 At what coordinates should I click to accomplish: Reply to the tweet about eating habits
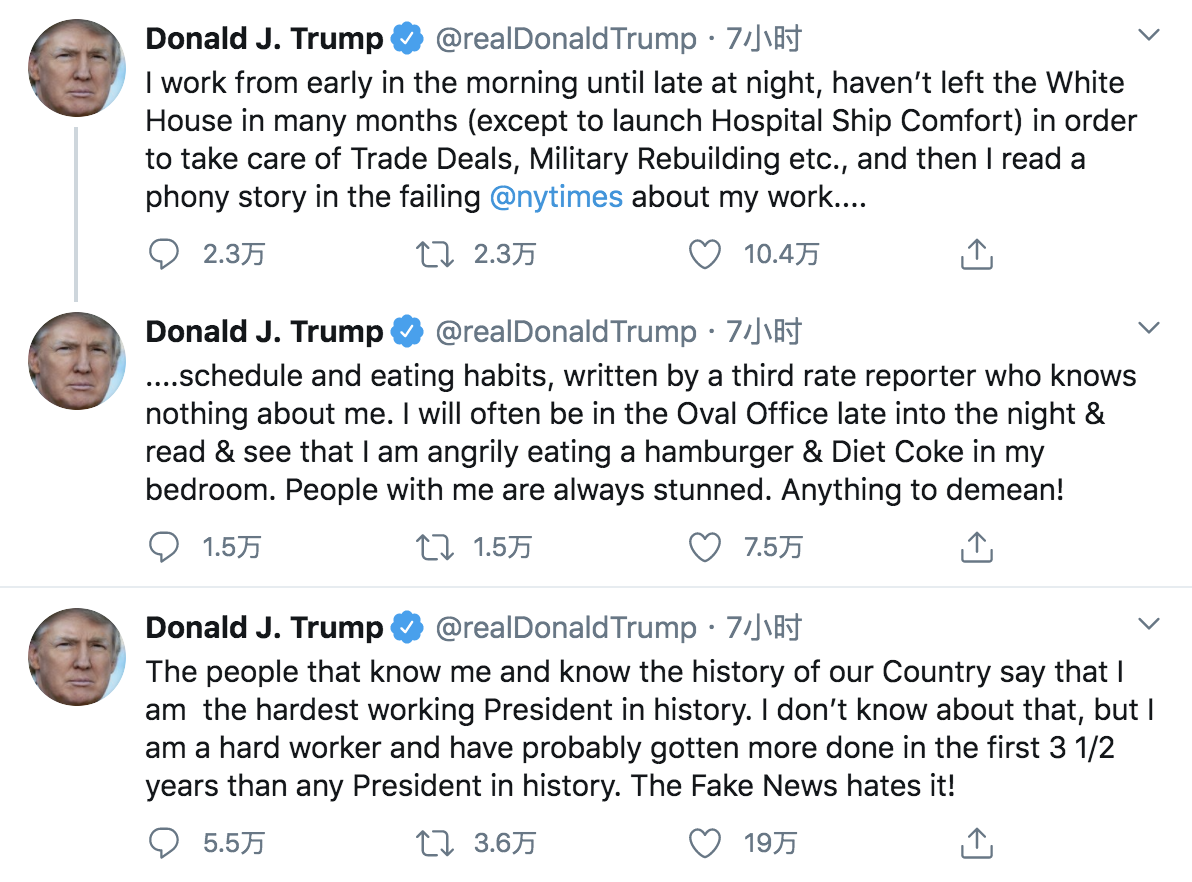tap(162, 547)
